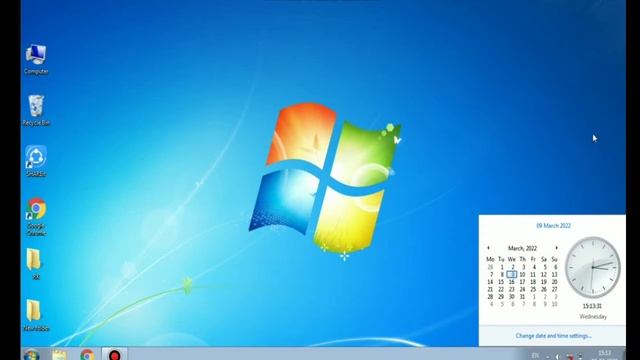Image resolution: width=640 pixels, height=360 pixels.
Task: Select March 22 in the calendar
Action: [x=501, y=289]
